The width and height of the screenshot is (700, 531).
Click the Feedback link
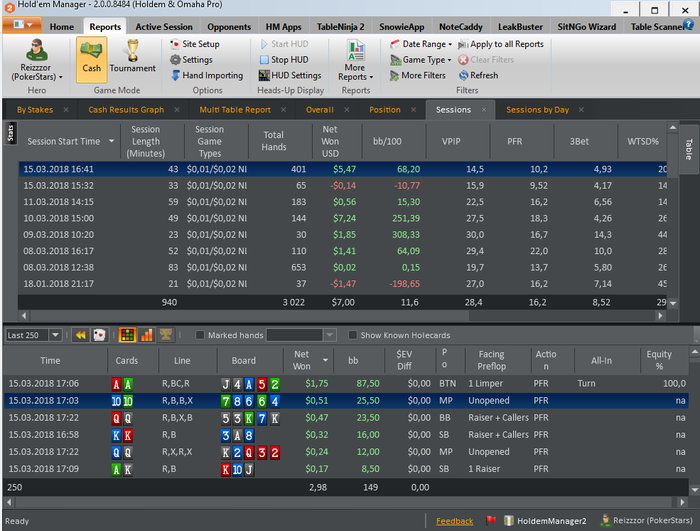click(454, 521)
